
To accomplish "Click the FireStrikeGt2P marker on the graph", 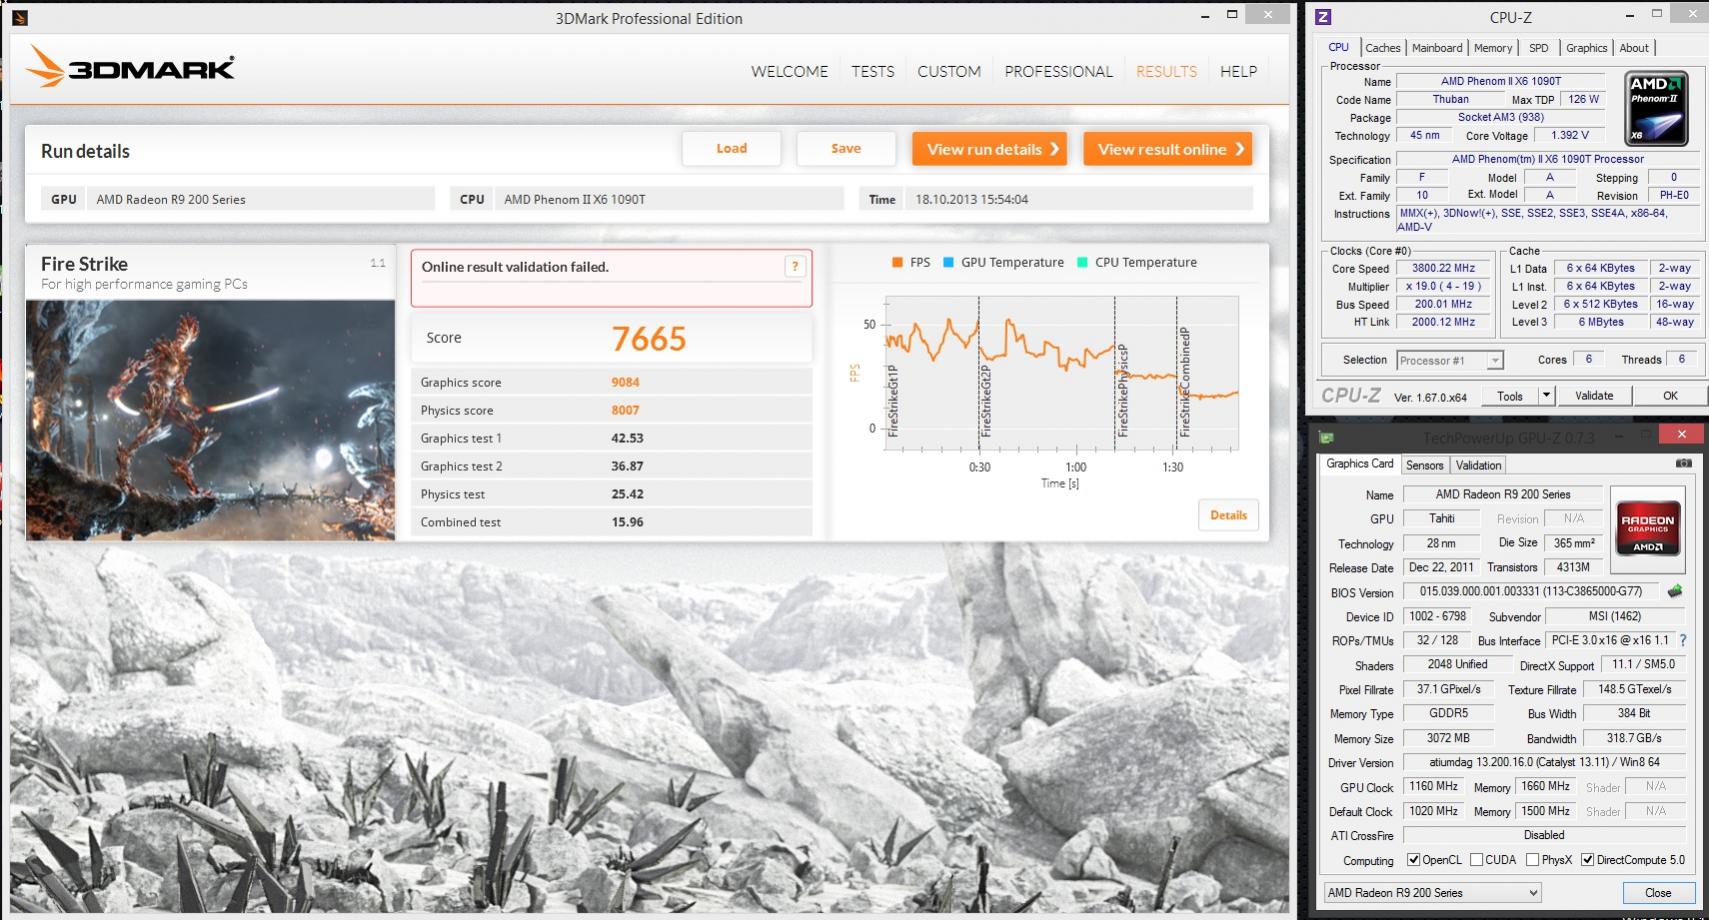I will pyautogui.click(x=986, y=402).
